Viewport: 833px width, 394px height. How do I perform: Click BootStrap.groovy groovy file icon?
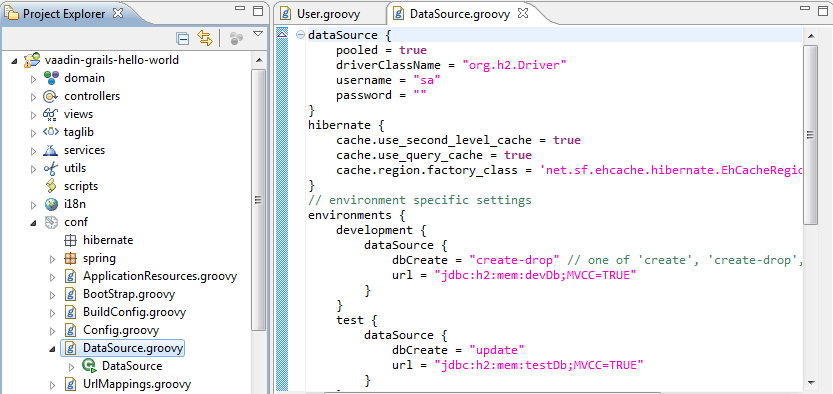point(70,294)
